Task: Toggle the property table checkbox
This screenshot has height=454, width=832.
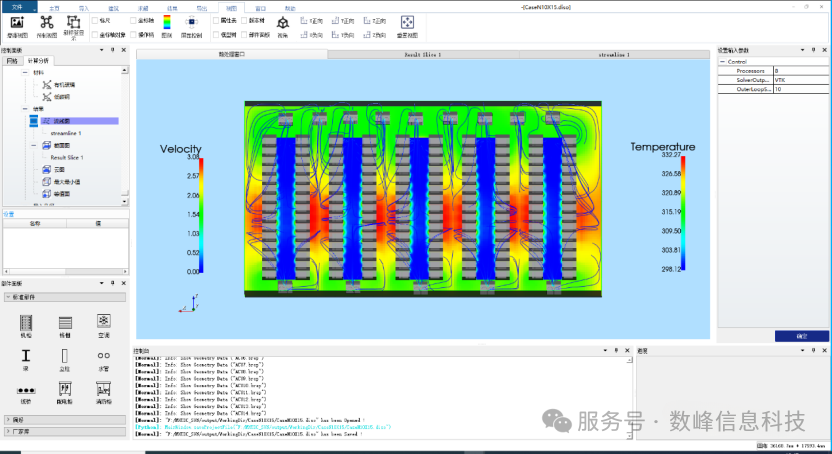Action: (216, 21)
